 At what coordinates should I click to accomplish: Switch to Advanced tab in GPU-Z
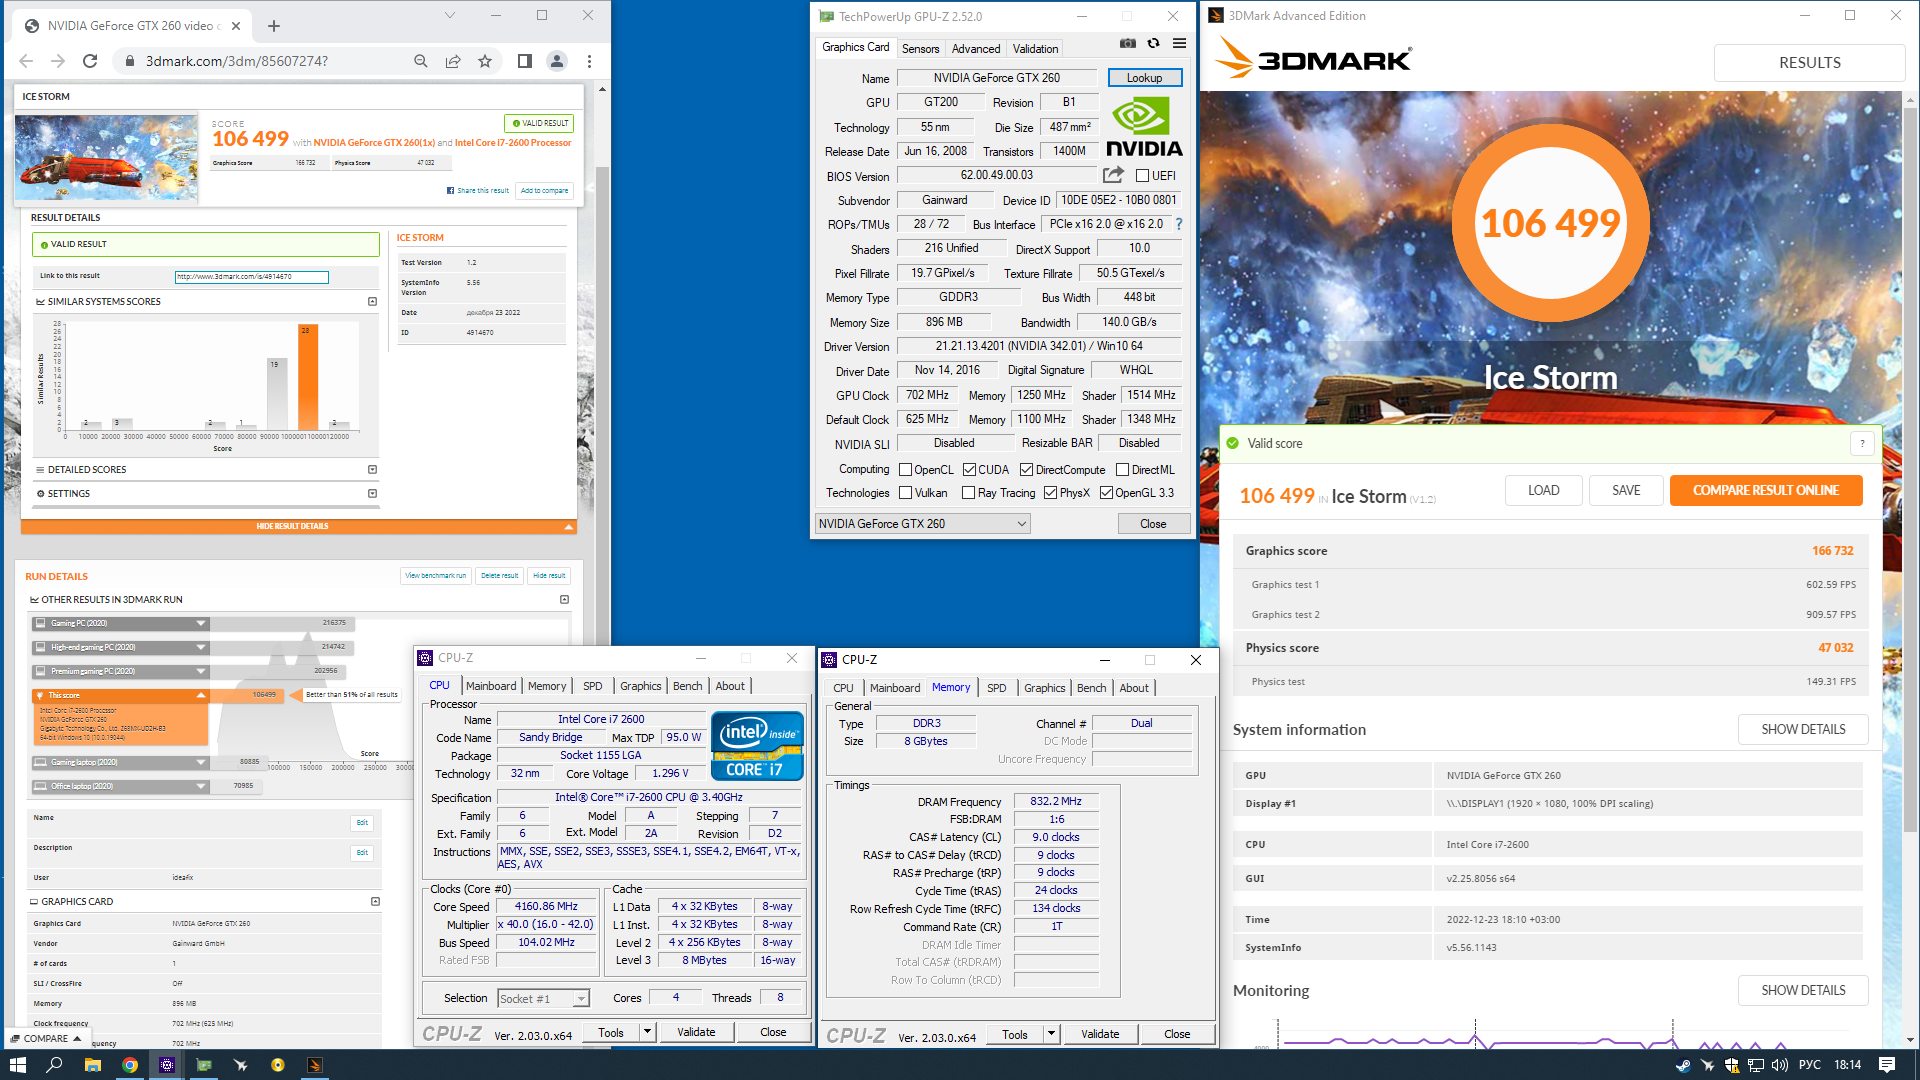pos(976,48)
